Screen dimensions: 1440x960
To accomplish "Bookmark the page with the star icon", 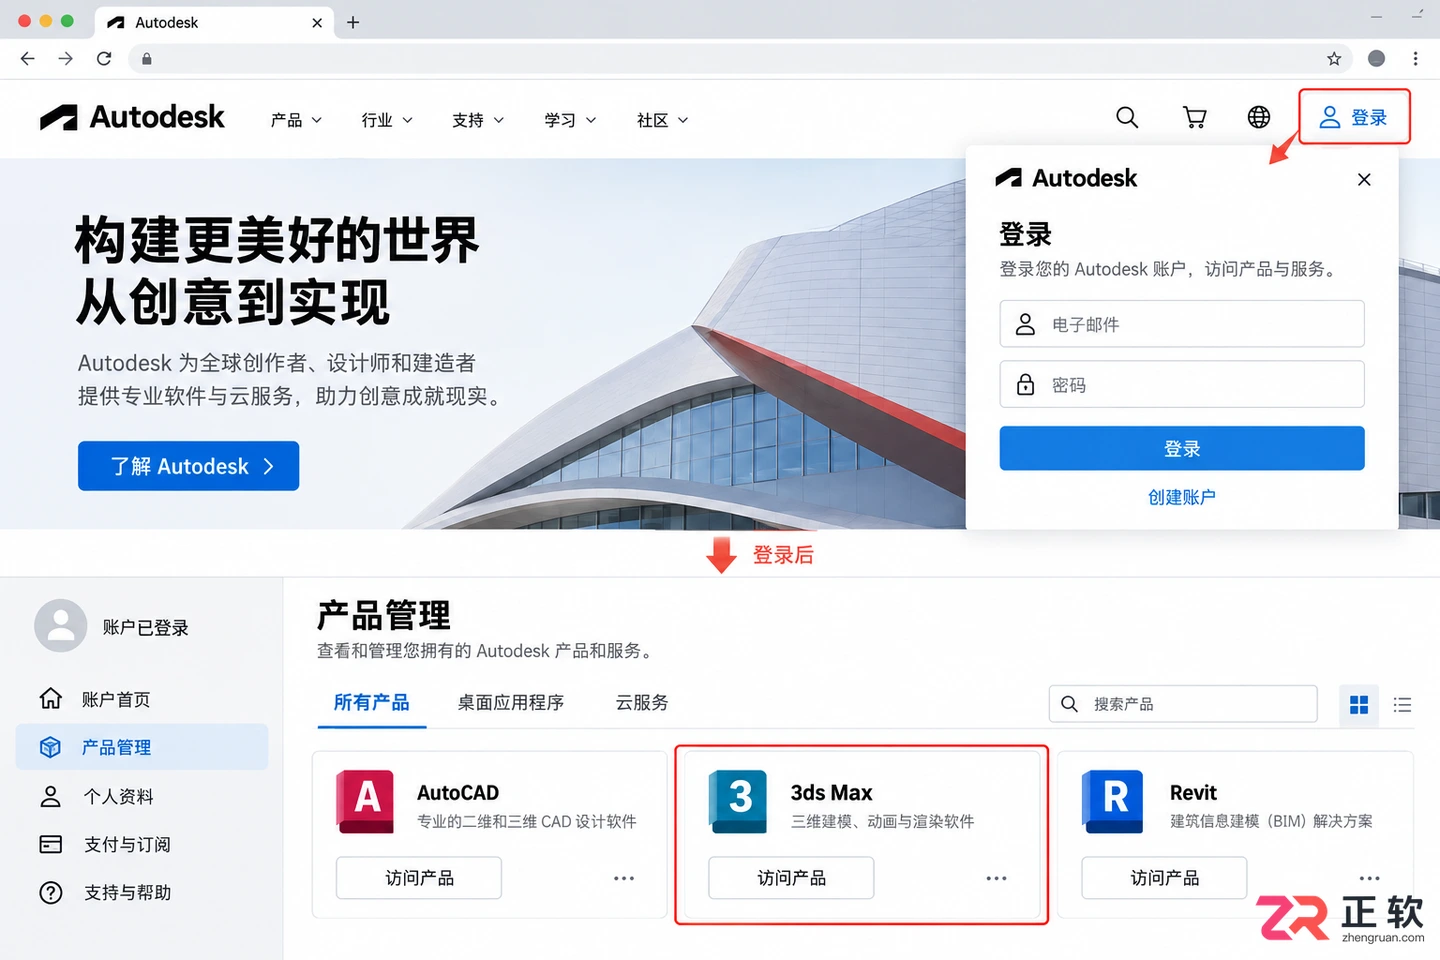I will (x=1334, y=59).
